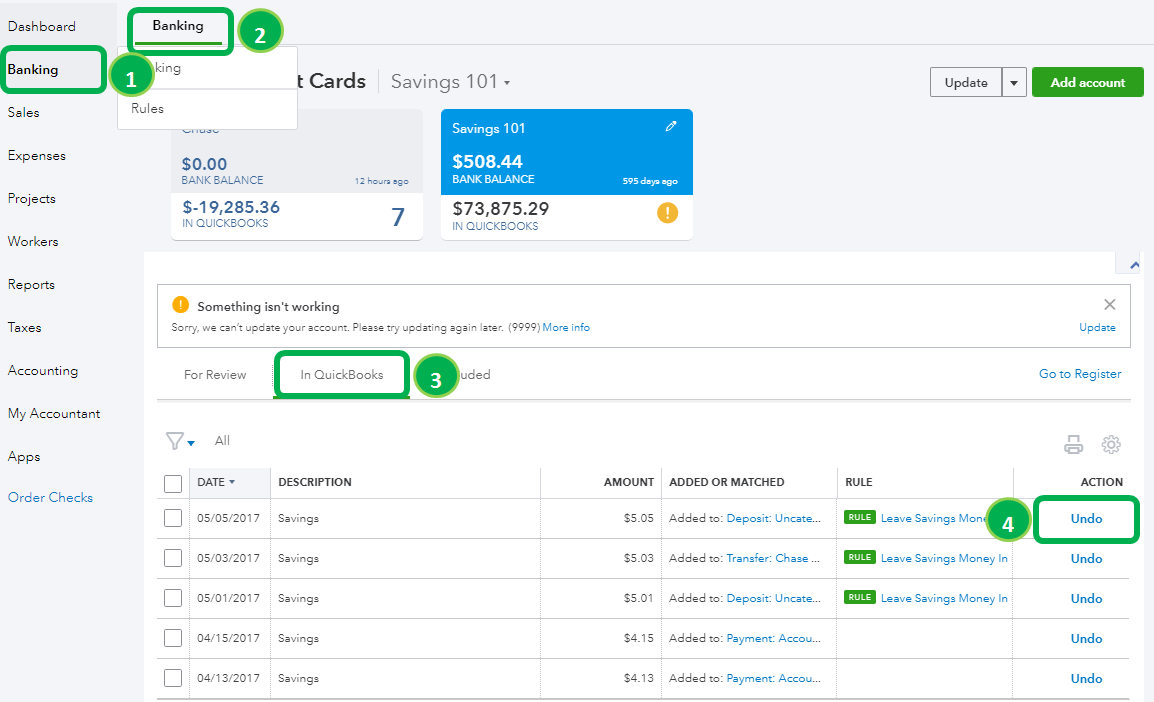1154x702 pixels.
Task: Undo the 05/01/2017 transaction
Action: coord(1086,598)
